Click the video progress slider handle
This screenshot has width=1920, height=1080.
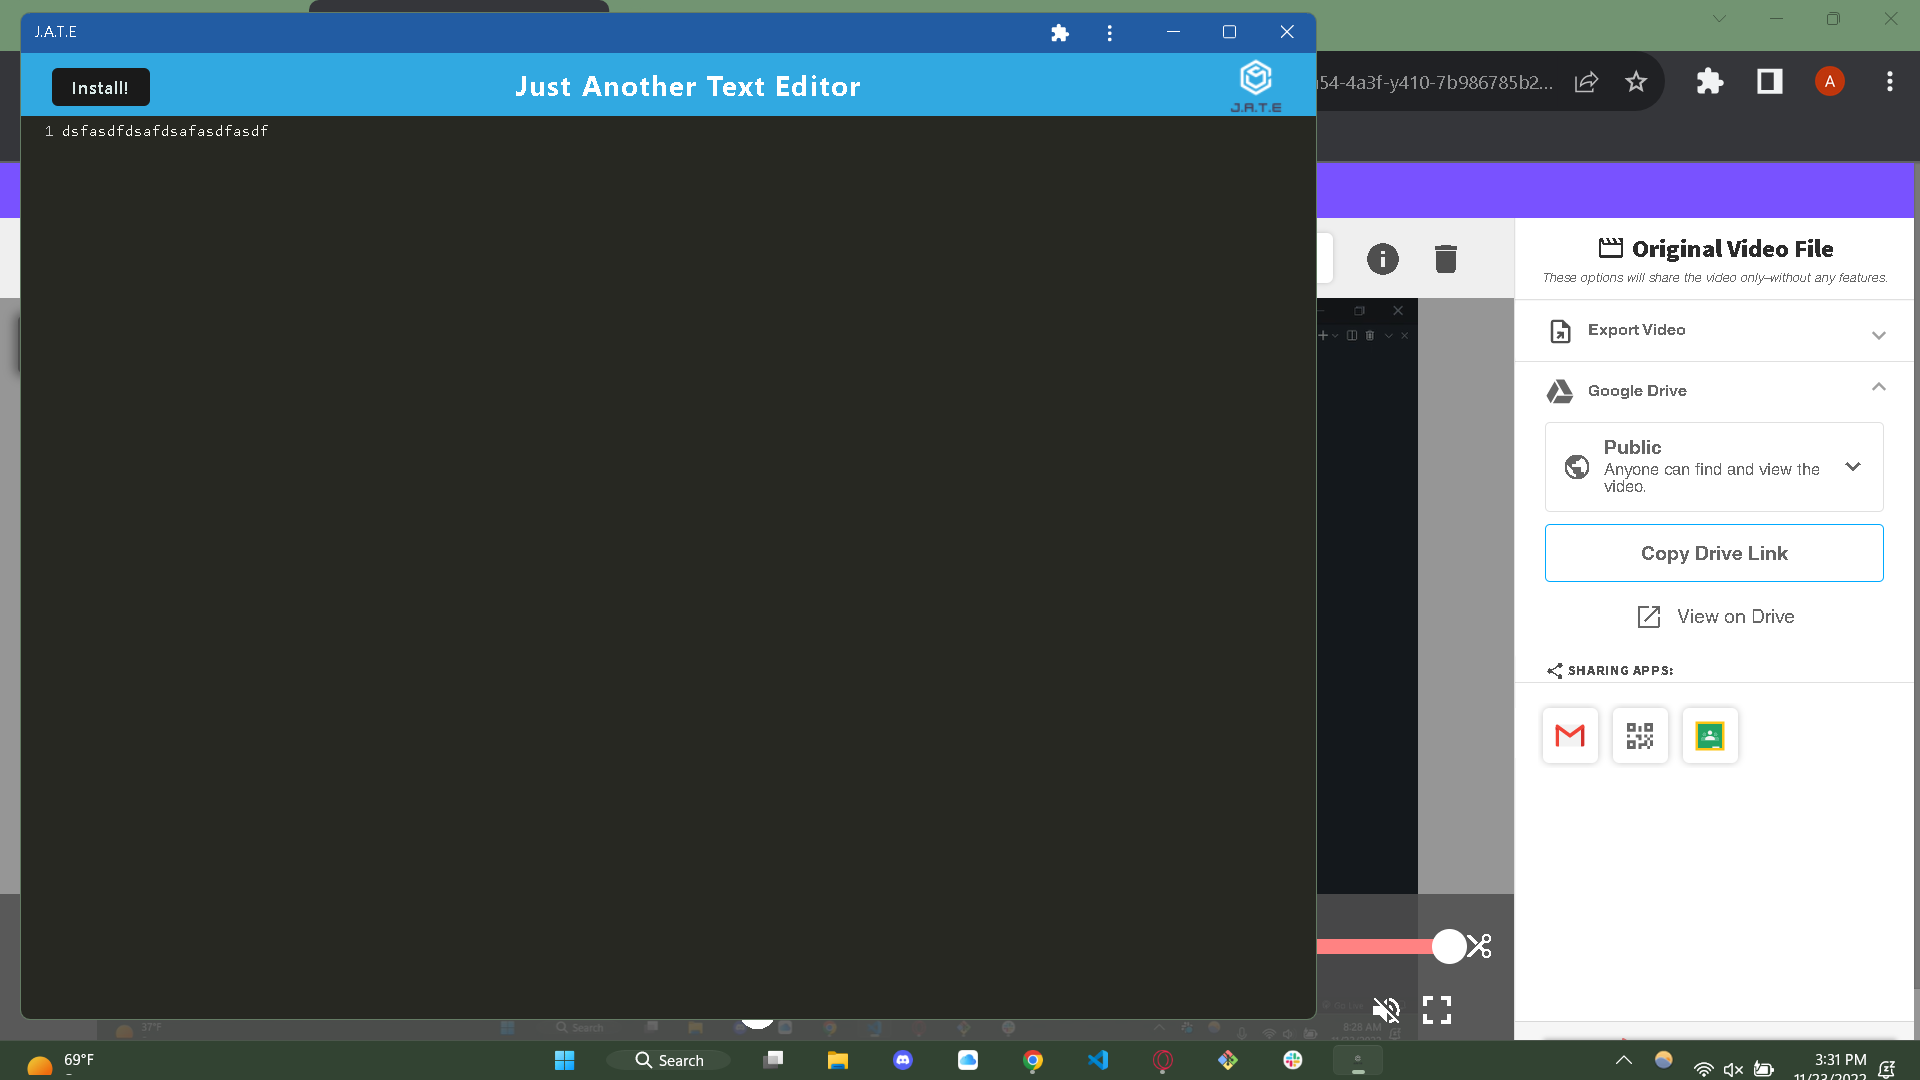pos(1448,946)
